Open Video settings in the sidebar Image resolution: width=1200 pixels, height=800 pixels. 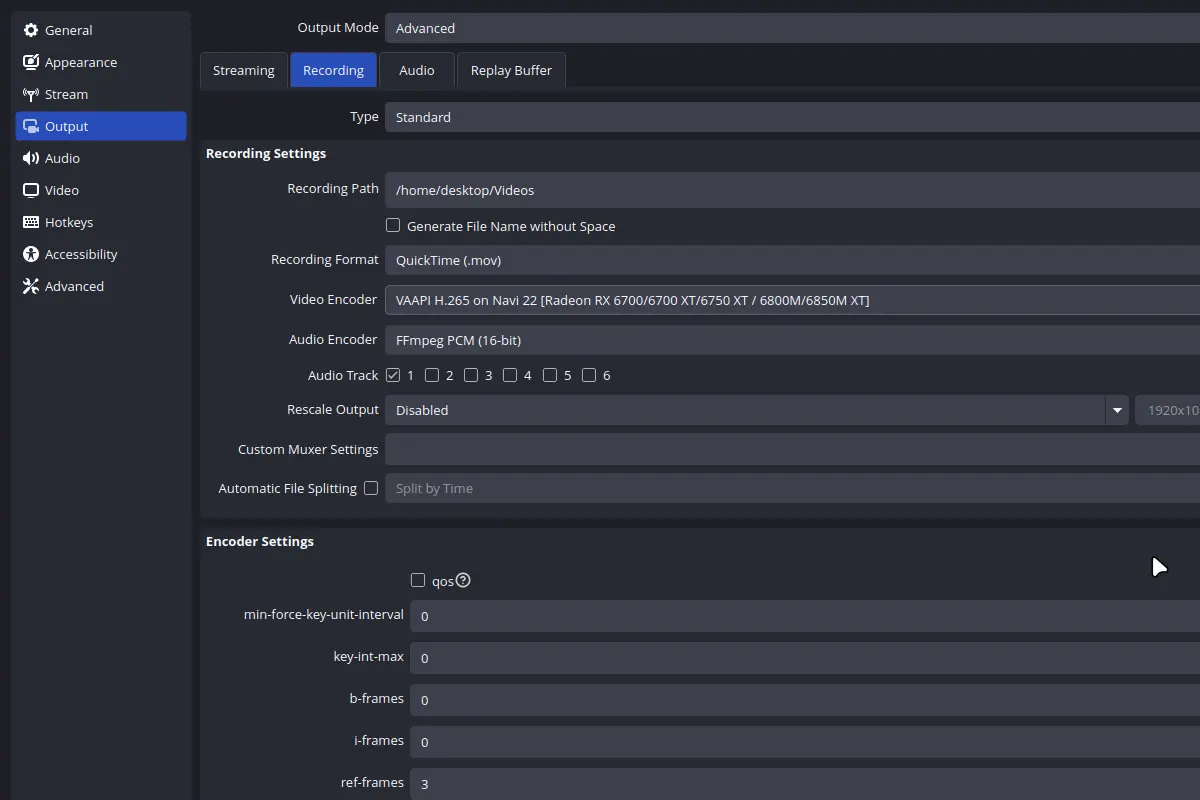coord(60,190)
